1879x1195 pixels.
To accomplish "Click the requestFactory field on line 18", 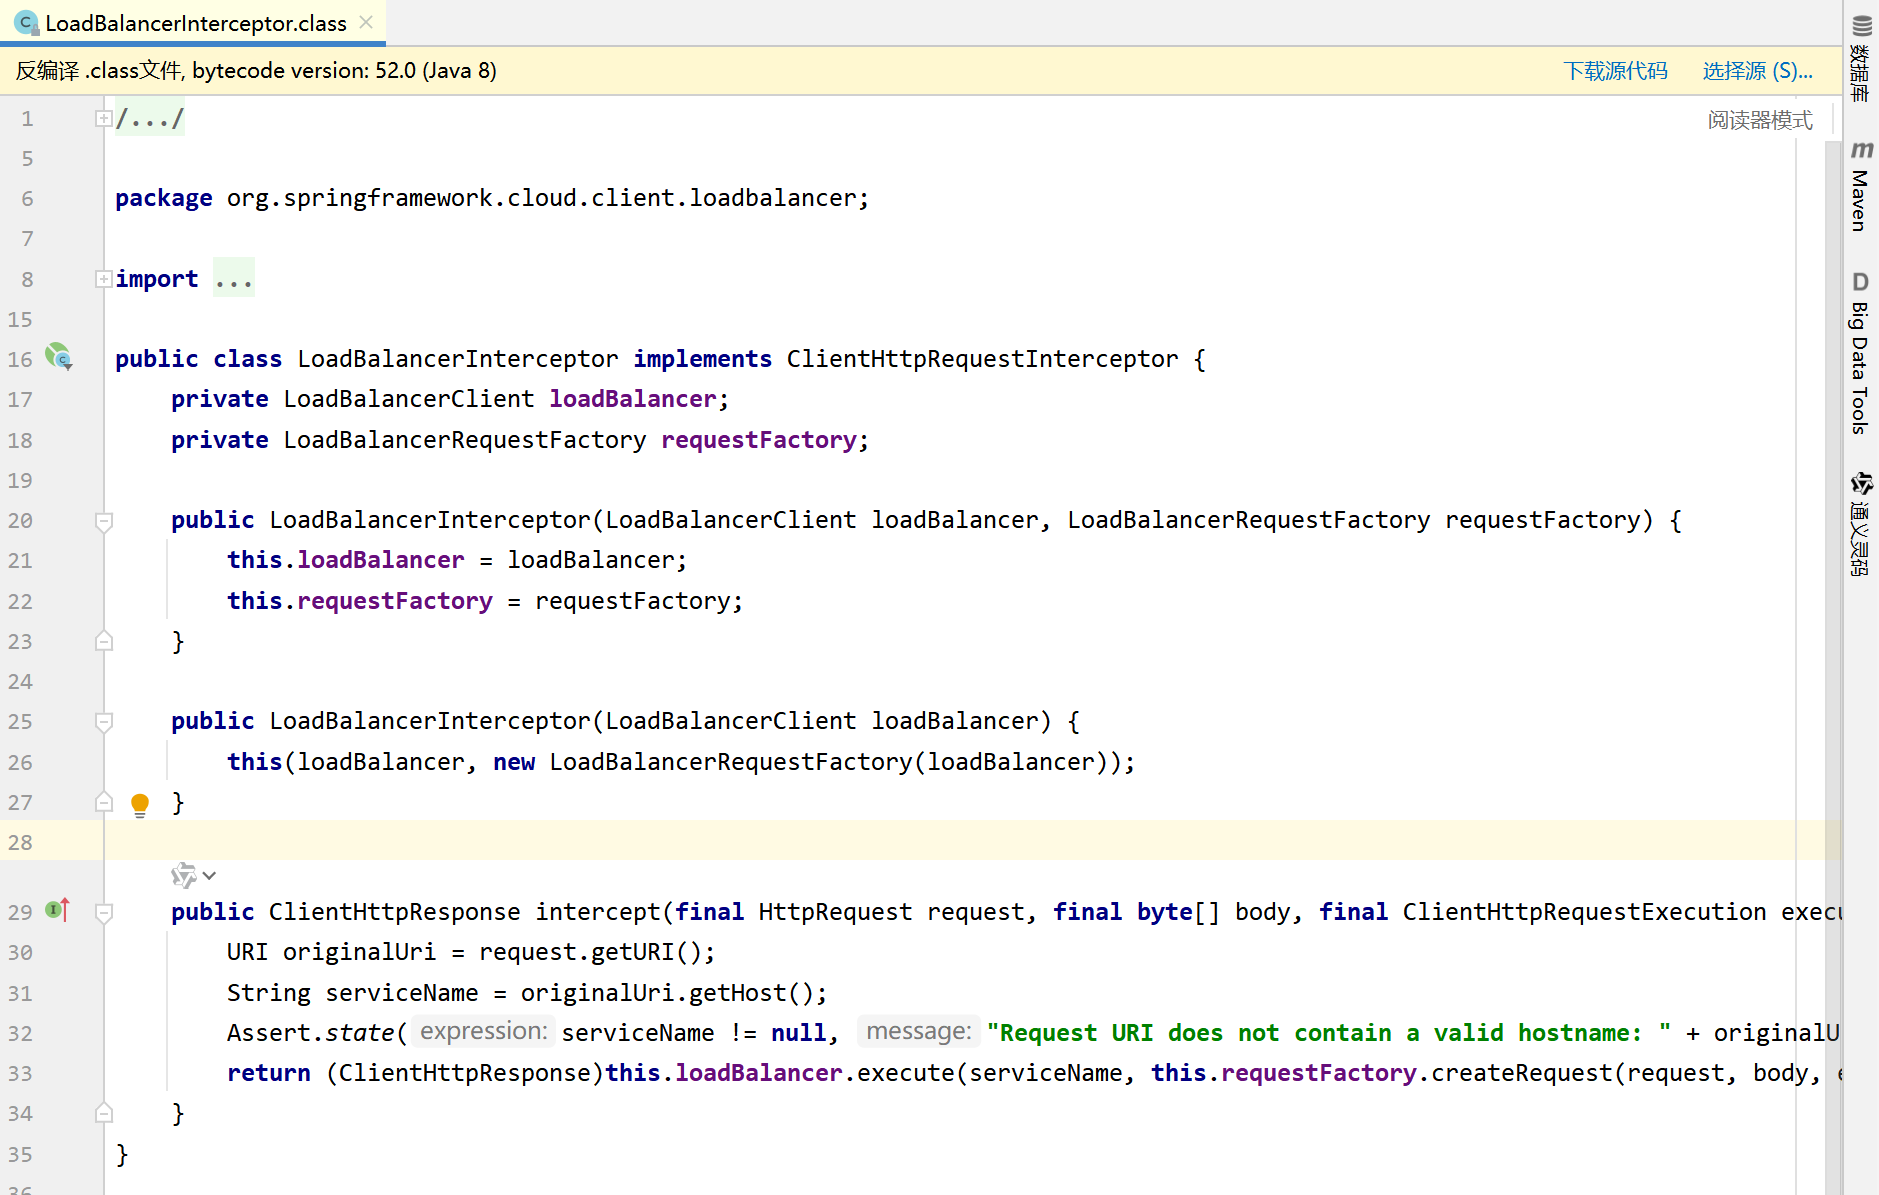I will pyautogui.click(x=759, y=440).
